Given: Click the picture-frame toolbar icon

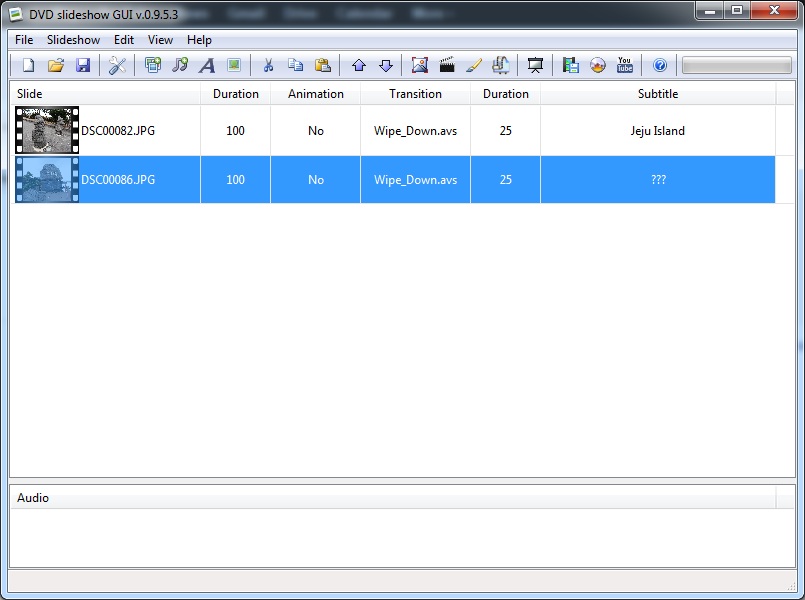Looking at the screenshot, I should pyautogui.click(x=419, y=65).
